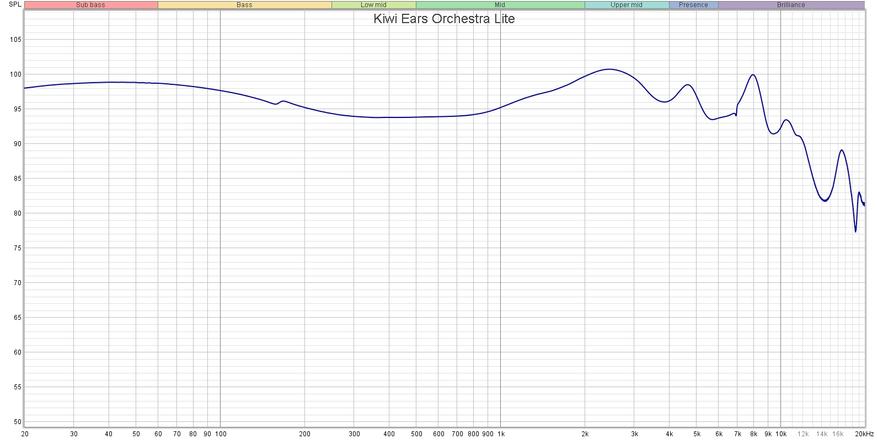
Task: Click the 50 Hz frequency axis label
Action: [136, 434]
